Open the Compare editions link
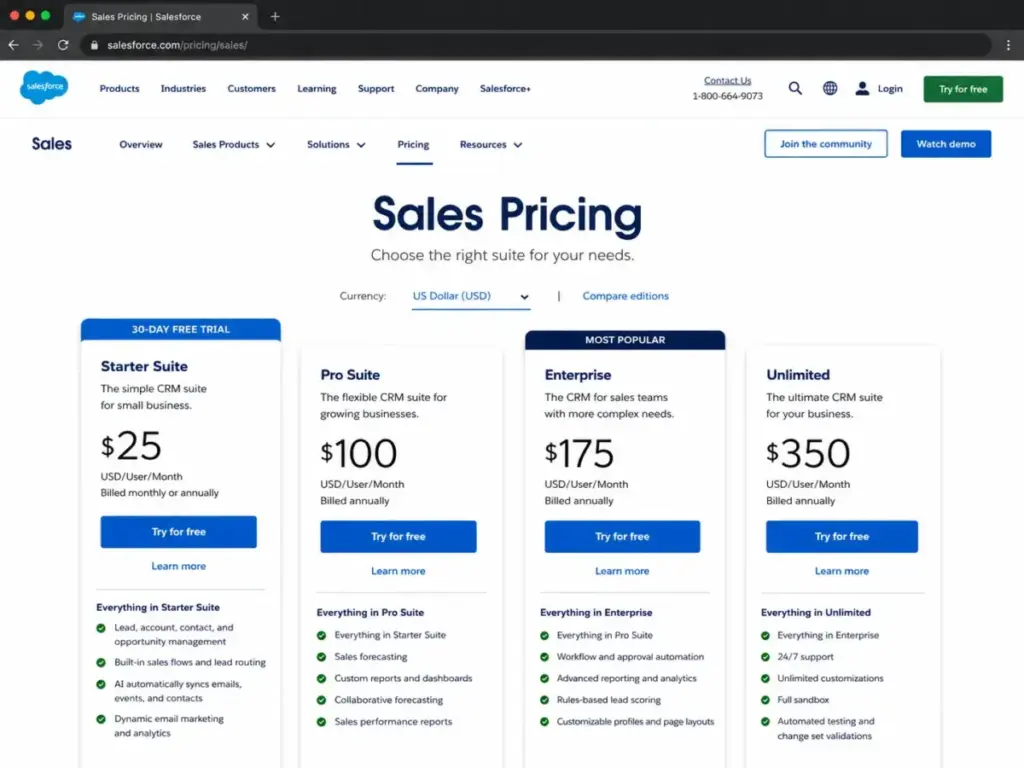Screen dimensions: 1024x768 pos(626,296)
